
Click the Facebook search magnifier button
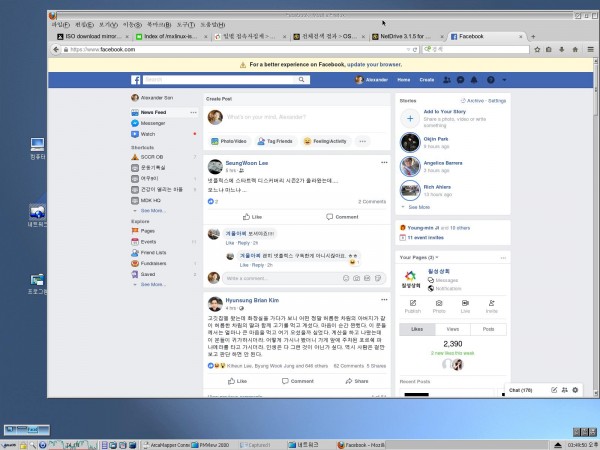(302, 80)
